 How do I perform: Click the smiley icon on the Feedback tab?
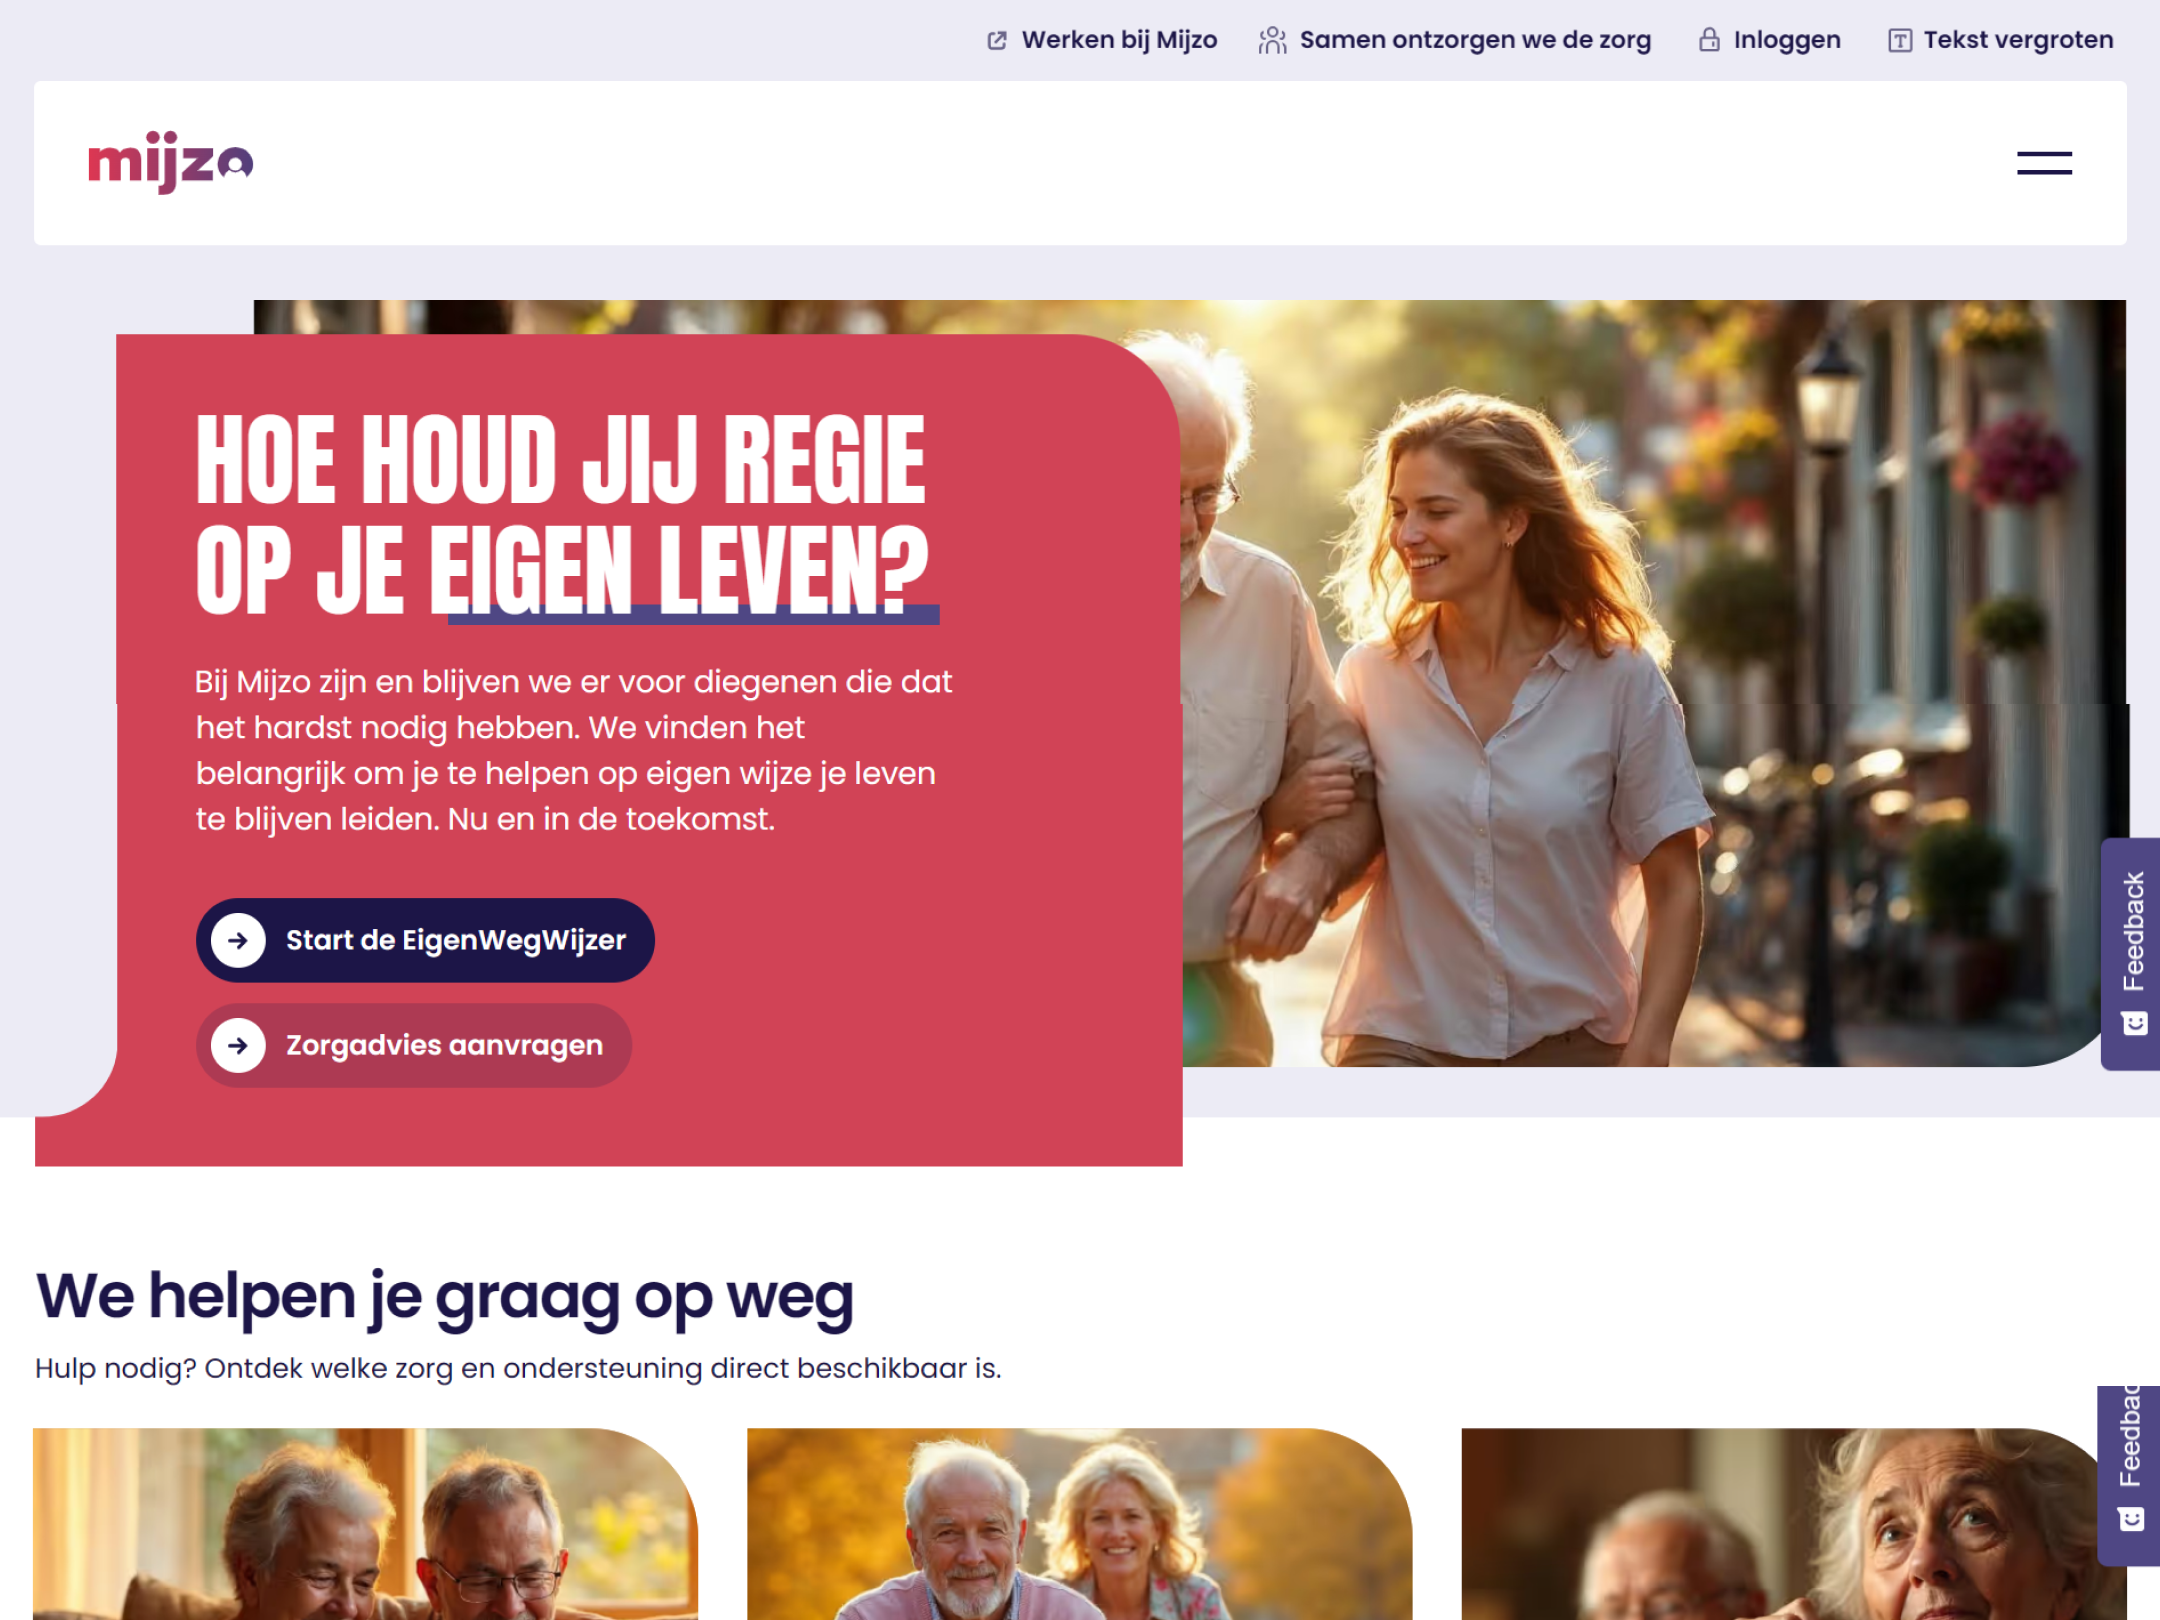[2134, 1023]
